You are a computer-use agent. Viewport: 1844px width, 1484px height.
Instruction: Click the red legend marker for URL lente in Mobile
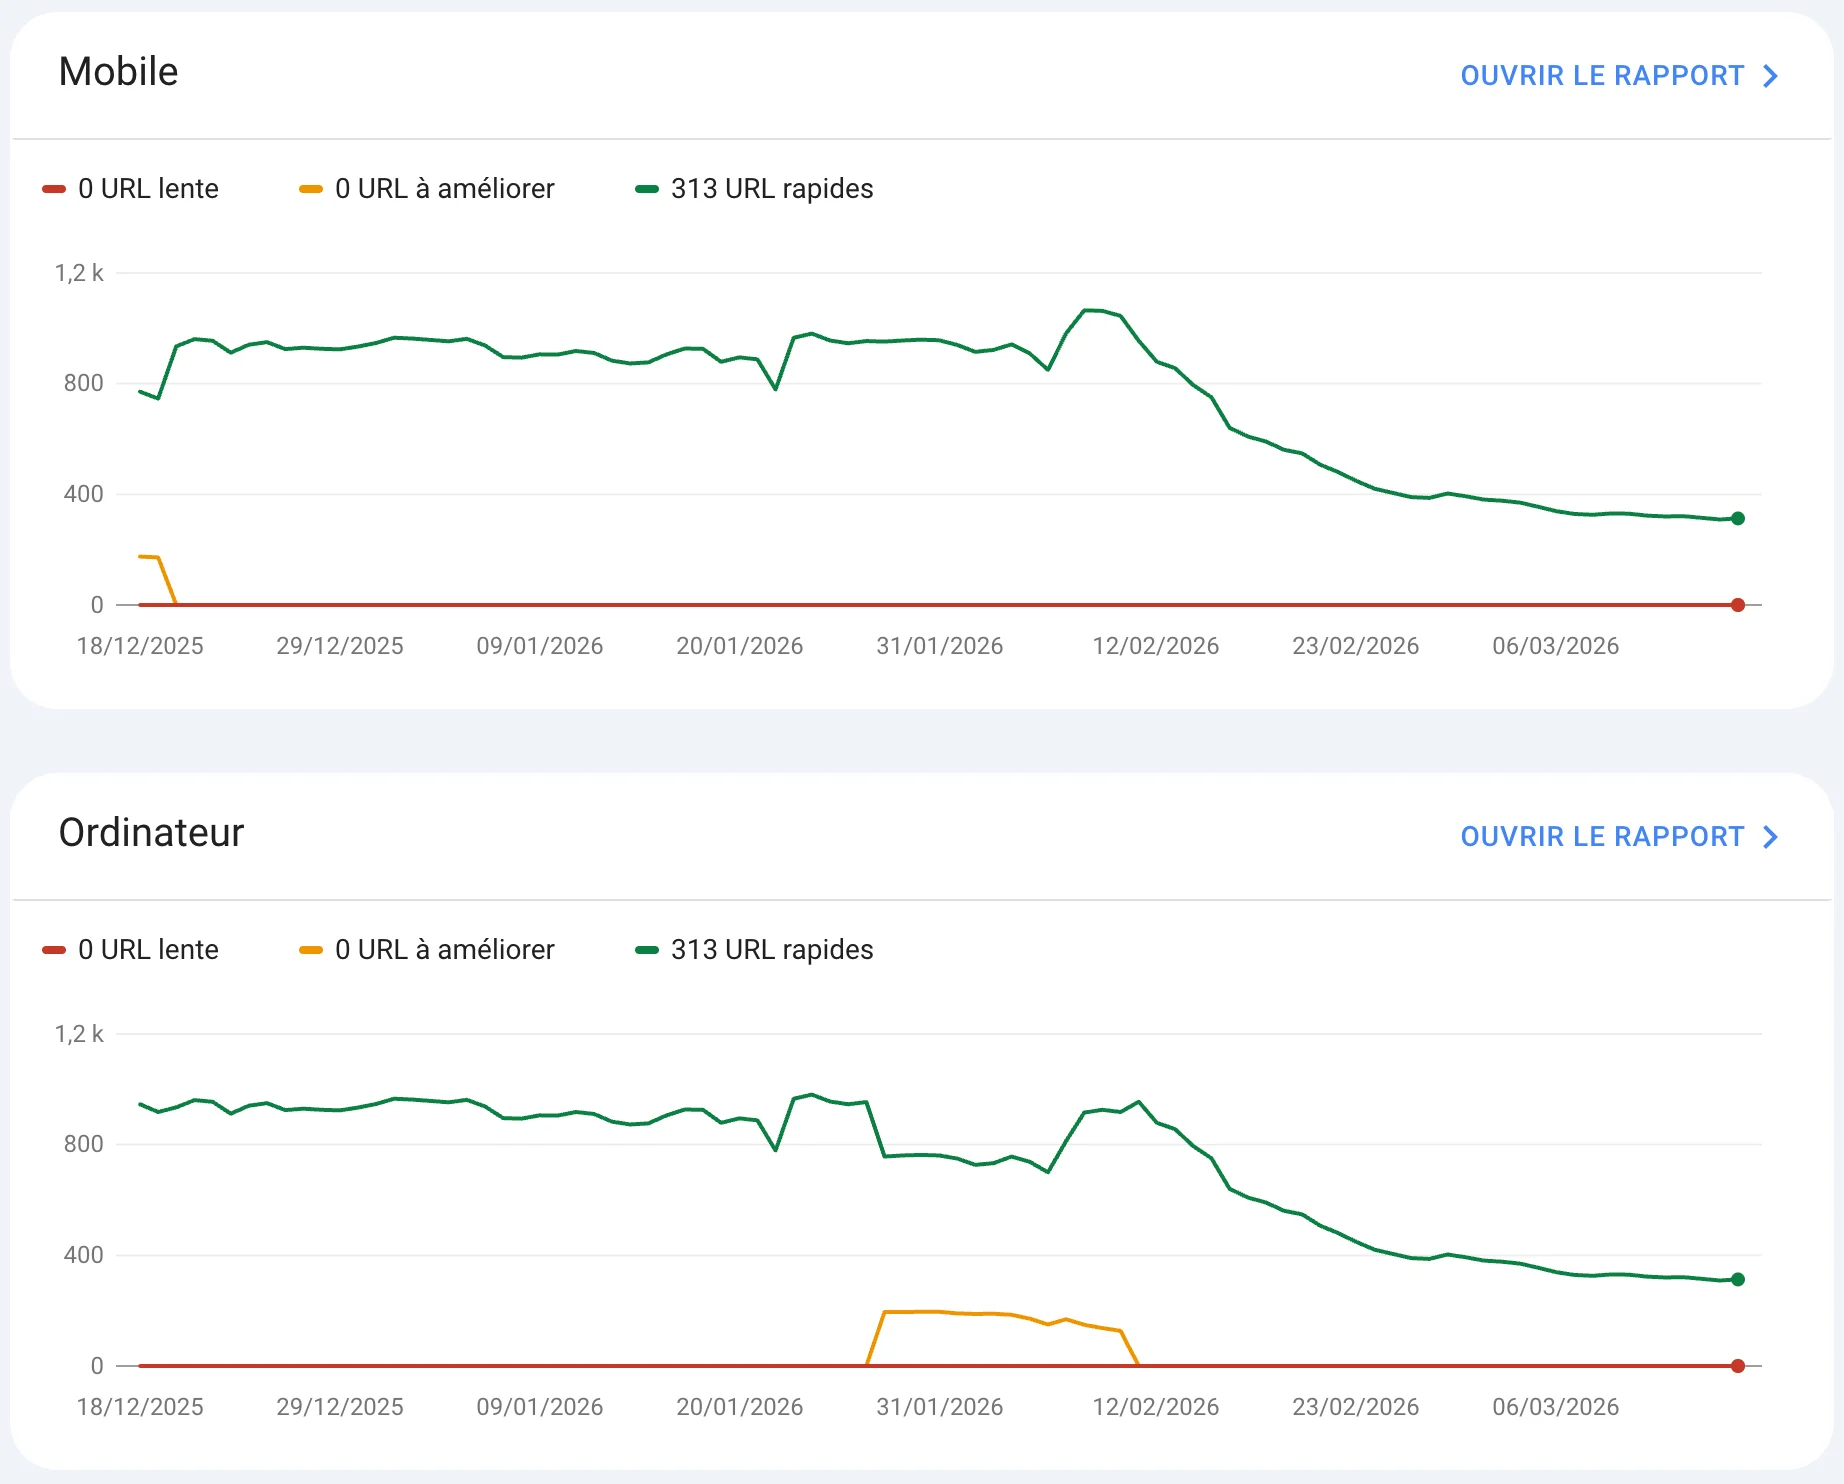(55, 187)
